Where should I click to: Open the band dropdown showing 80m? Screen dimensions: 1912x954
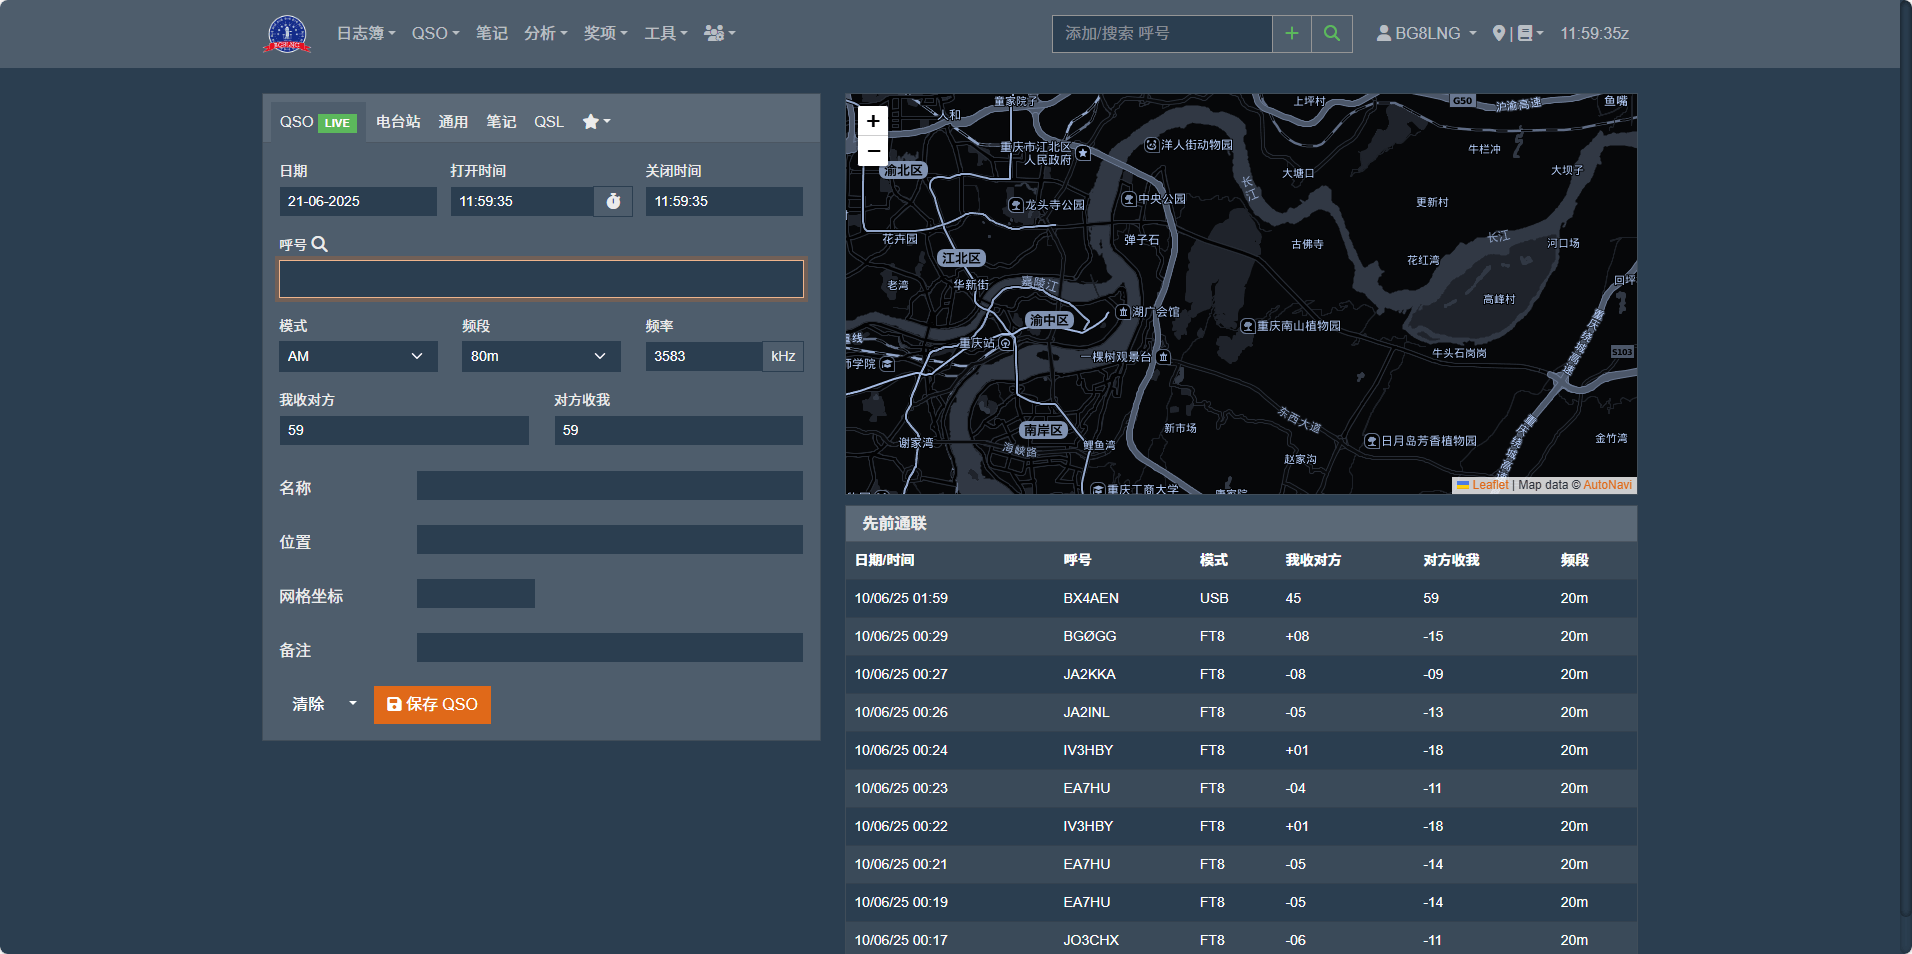pyautogui.click(x=541, y=356)
